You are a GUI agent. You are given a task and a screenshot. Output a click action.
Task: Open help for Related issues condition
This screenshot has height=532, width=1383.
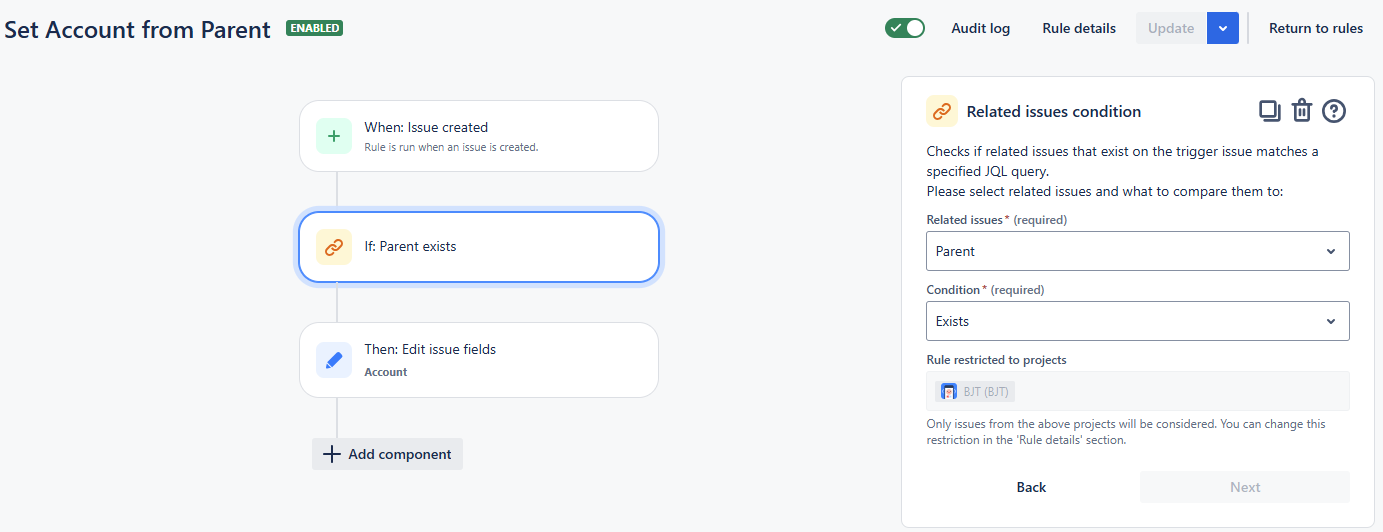pos(1334,111)
